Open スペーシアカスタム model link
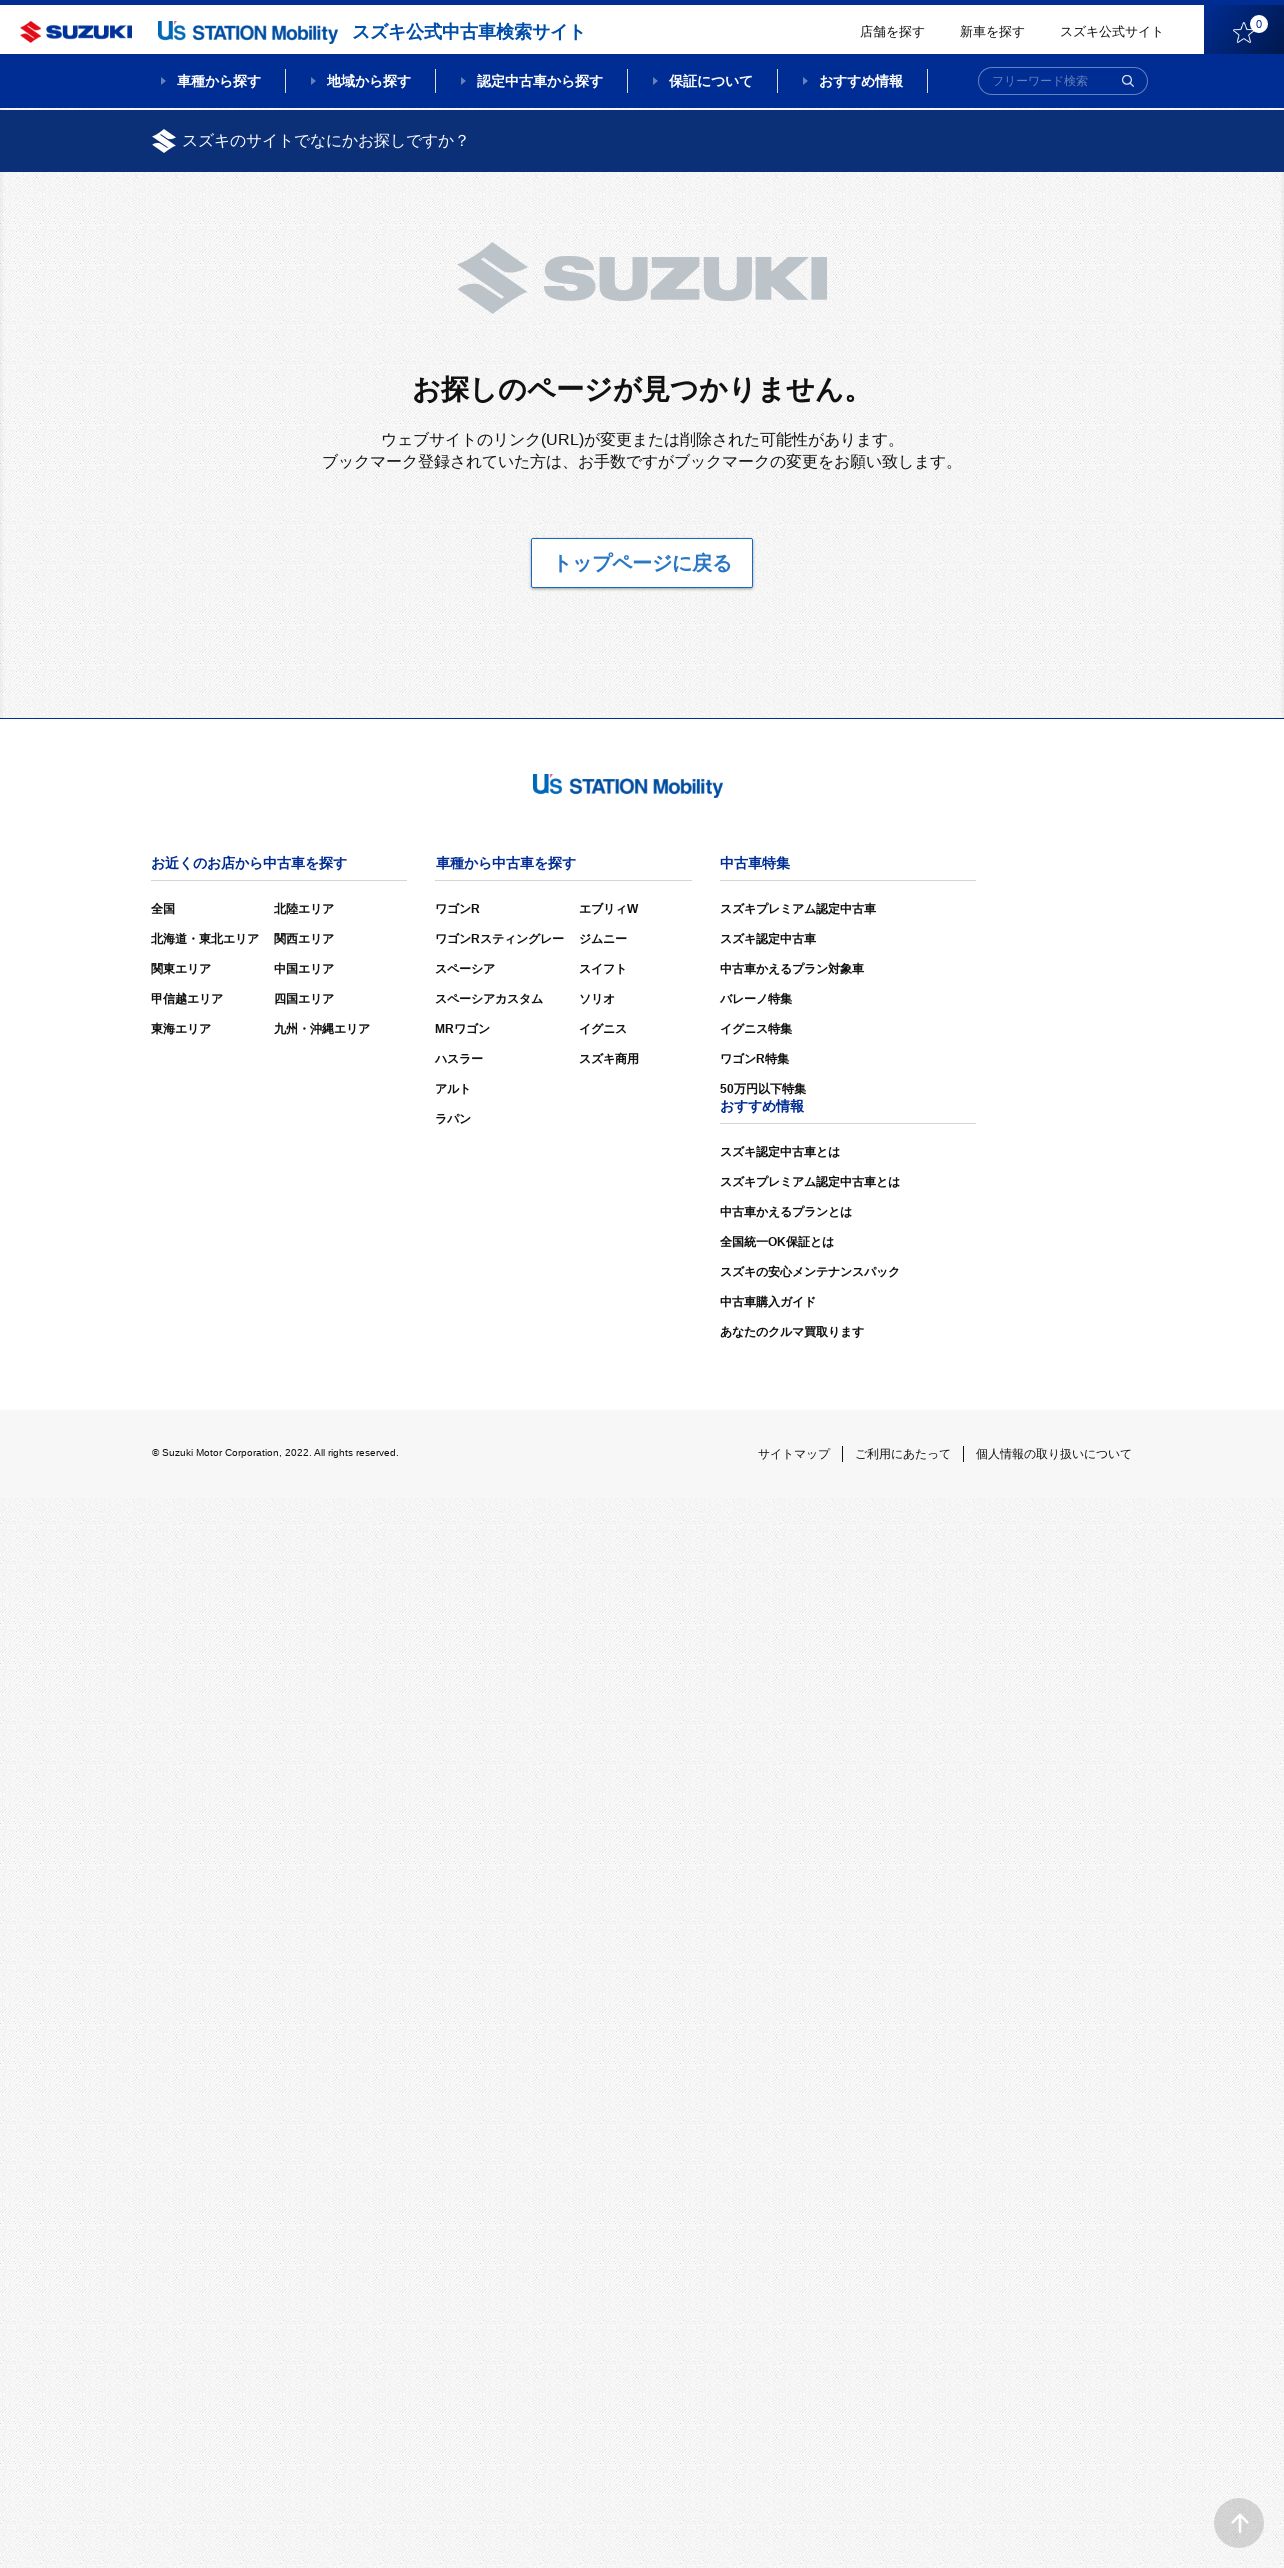Viewport: 1284px width, 2568px height. coord(489,999)
